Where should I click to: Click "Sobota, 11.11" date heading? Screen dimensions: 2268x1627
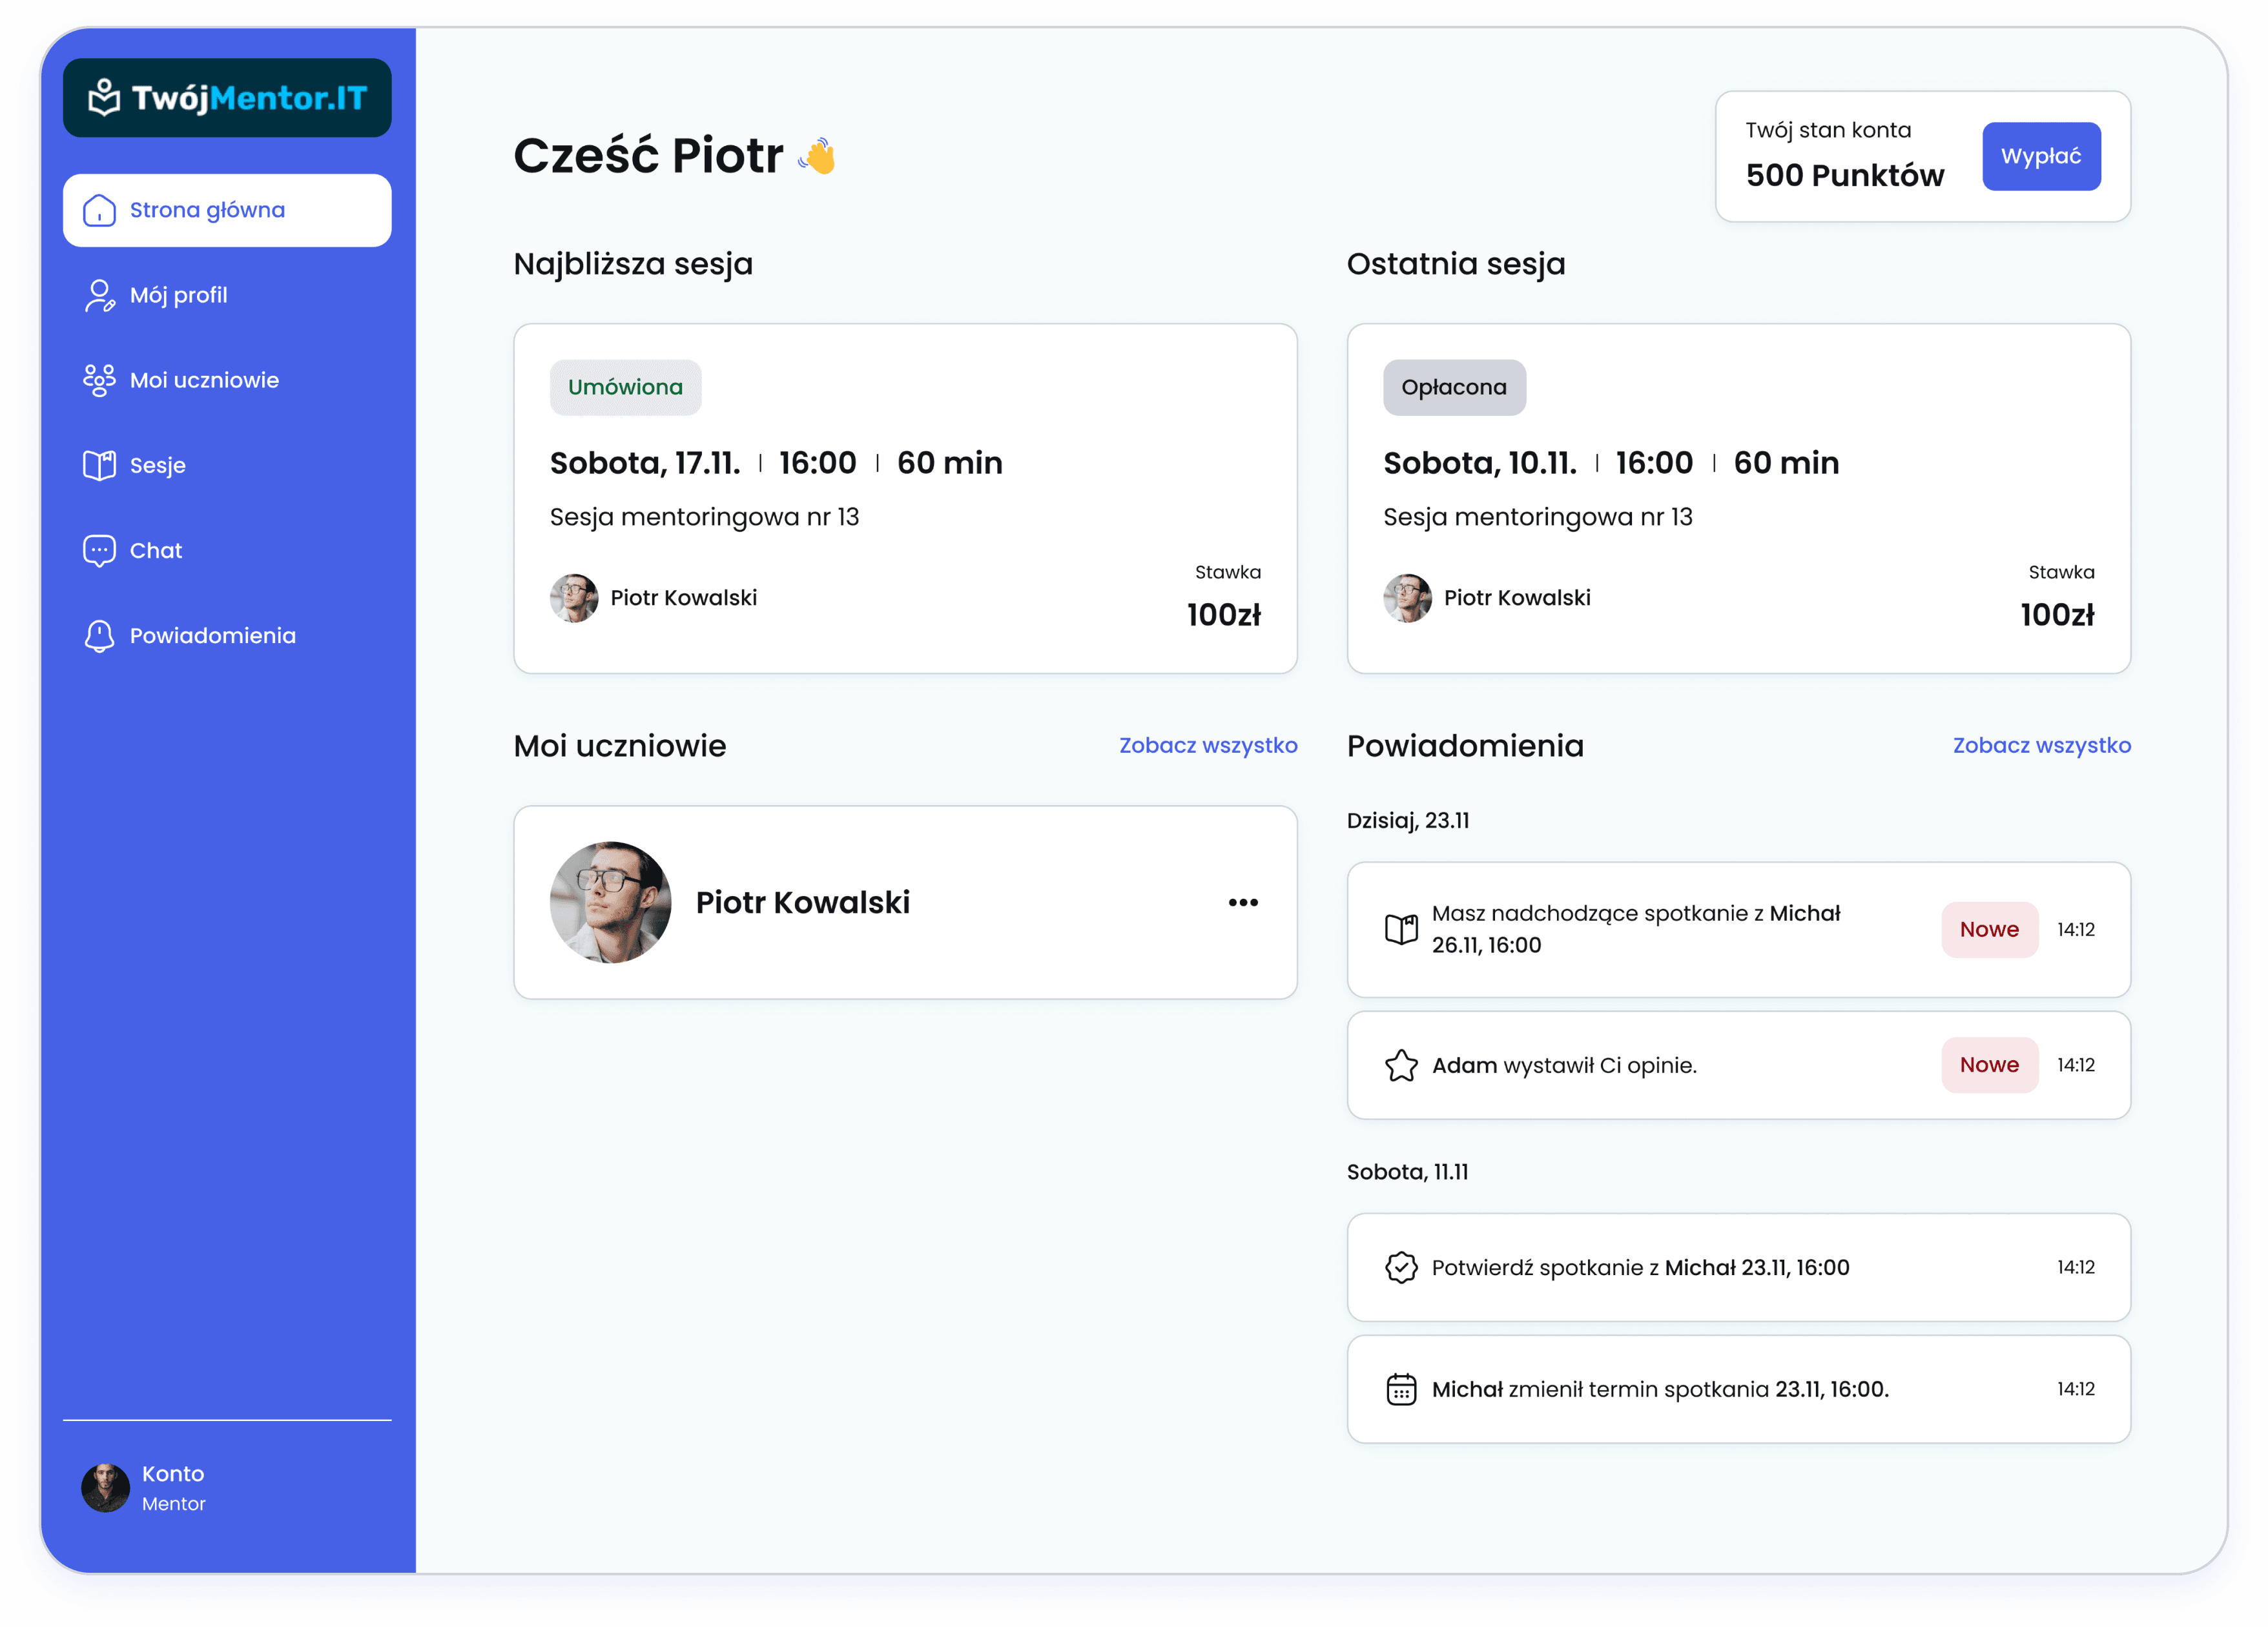click(x=1407, y=1172)
